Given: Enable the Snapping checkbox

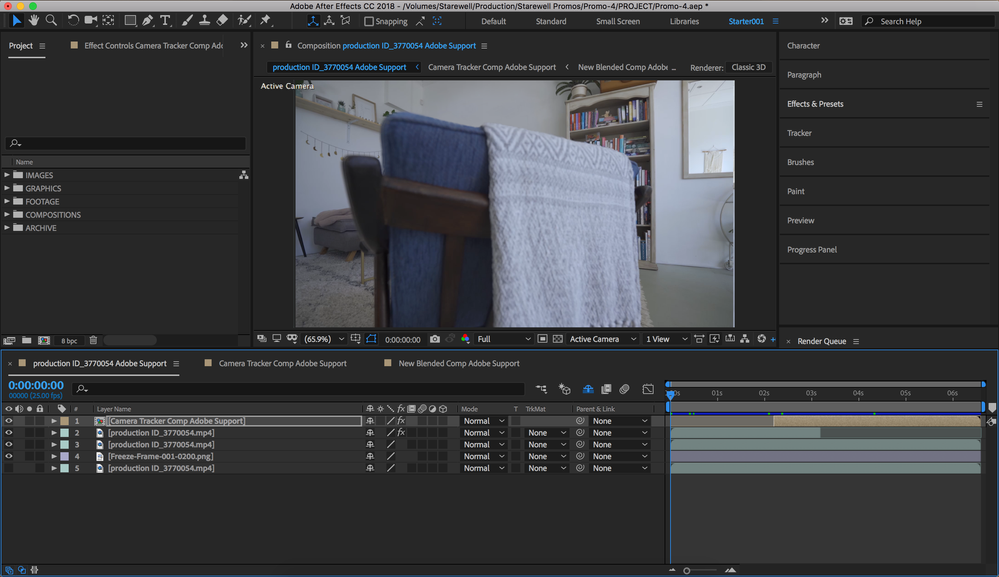Looking at the screenshot, I should tap(369, 21).
